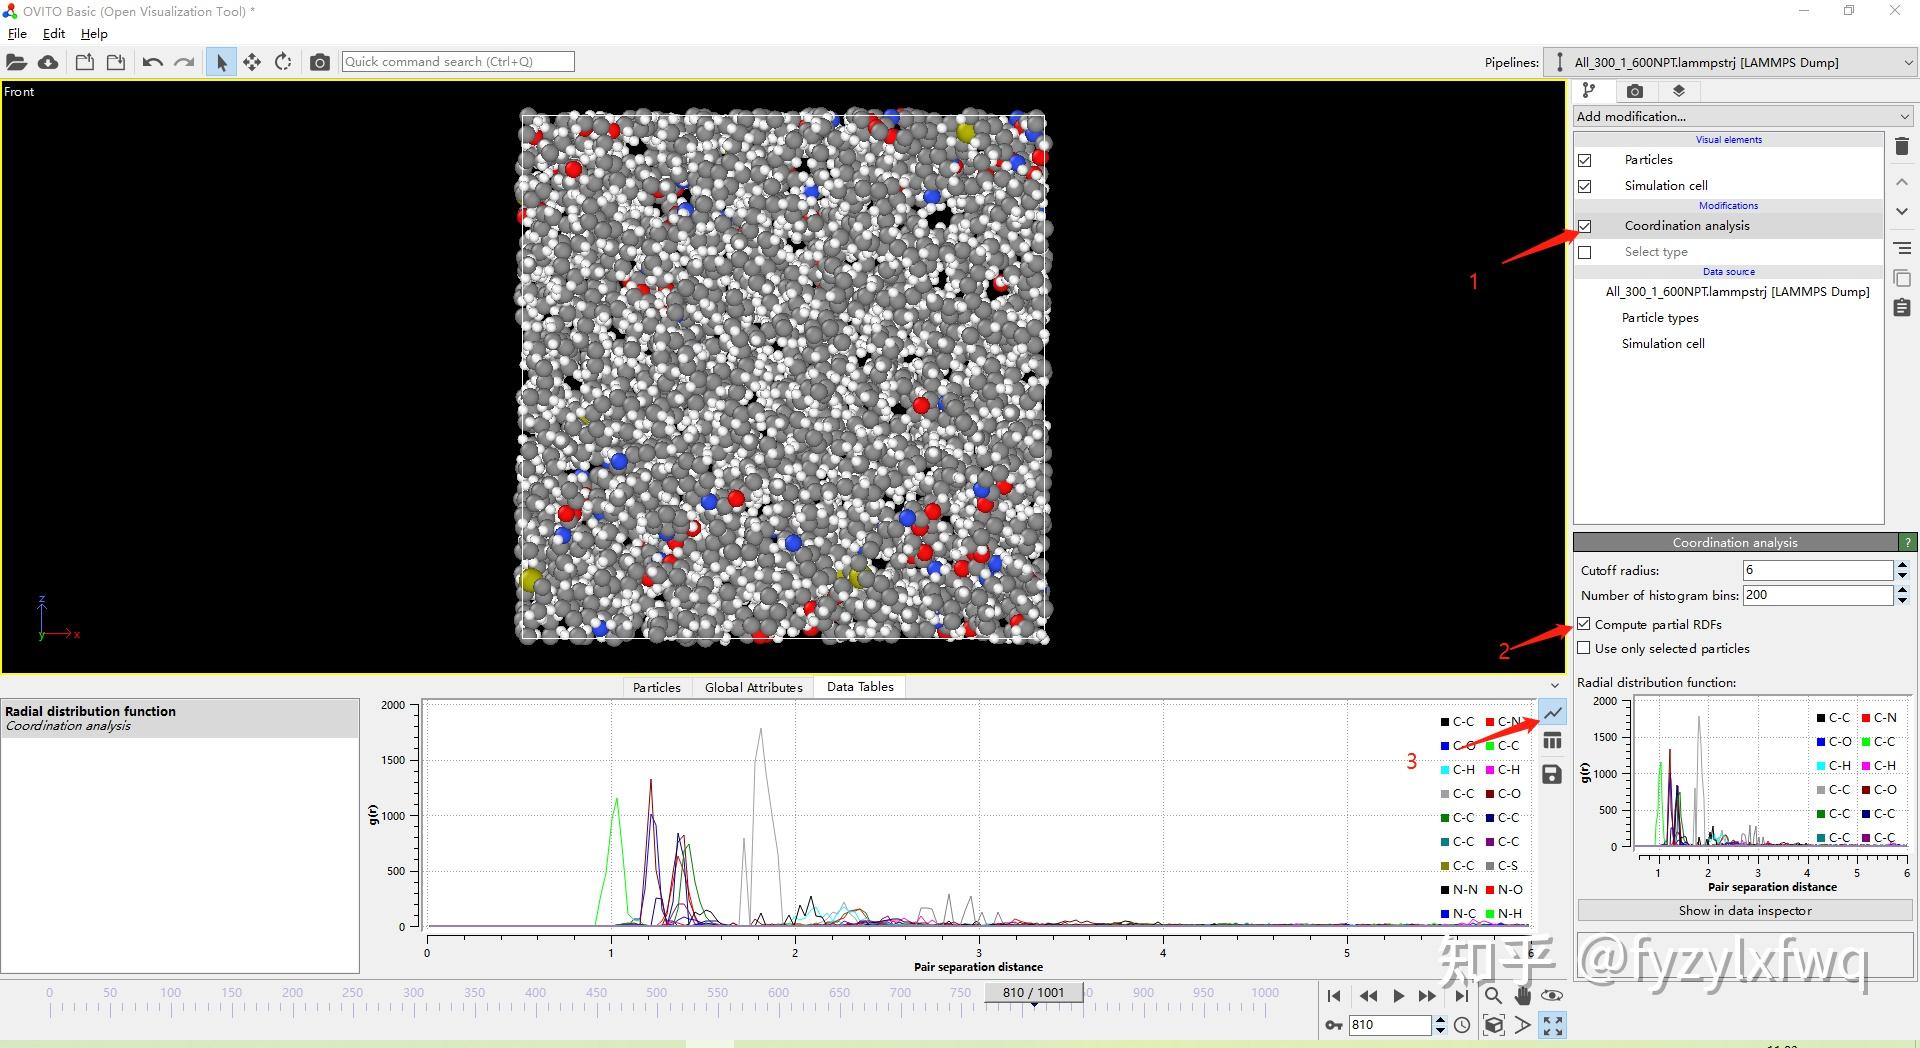Expand the Pipelines selector dropdown
Viewport: 1920px width, 1048px height.
[1730, 62]
